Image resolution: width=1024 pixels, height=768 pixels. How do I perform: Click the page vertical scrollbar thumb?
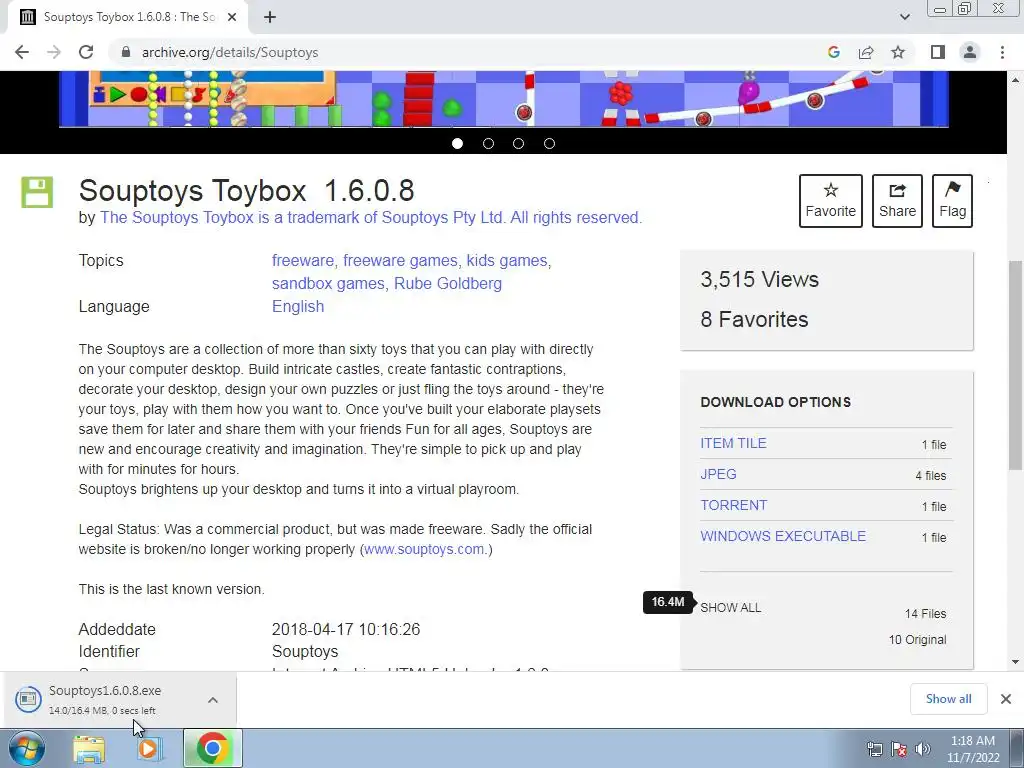(1015, 364)
